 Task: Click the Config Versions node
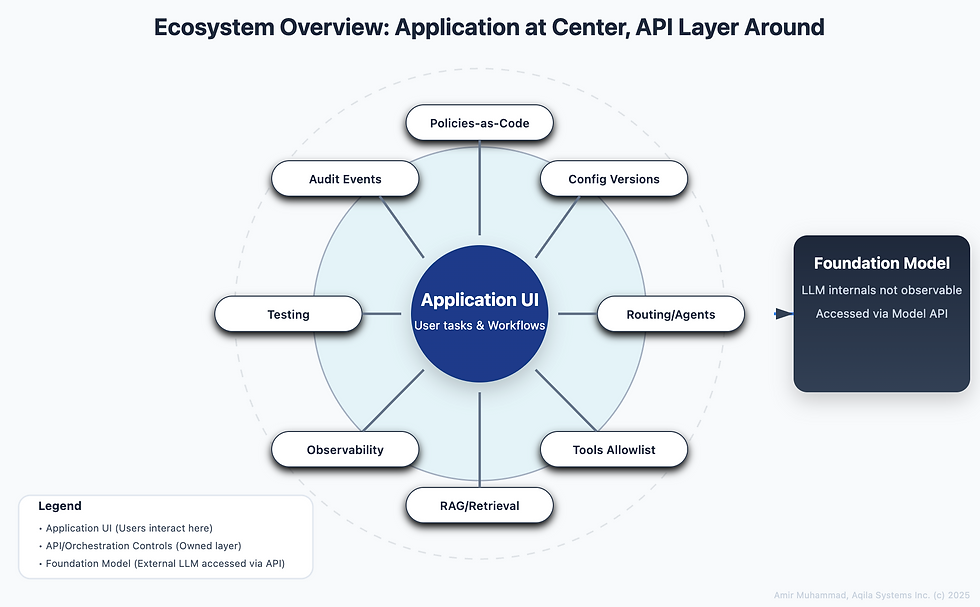614,178
